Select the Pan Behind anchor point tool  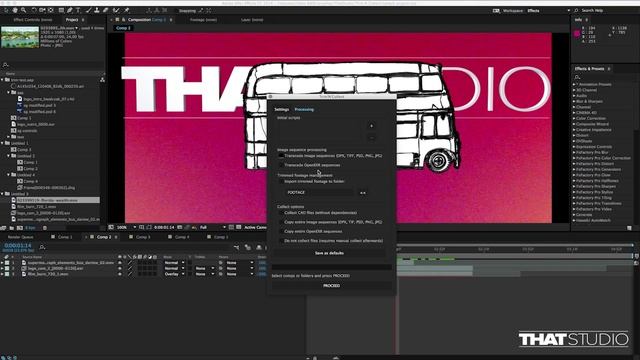(x=51, y=10)
